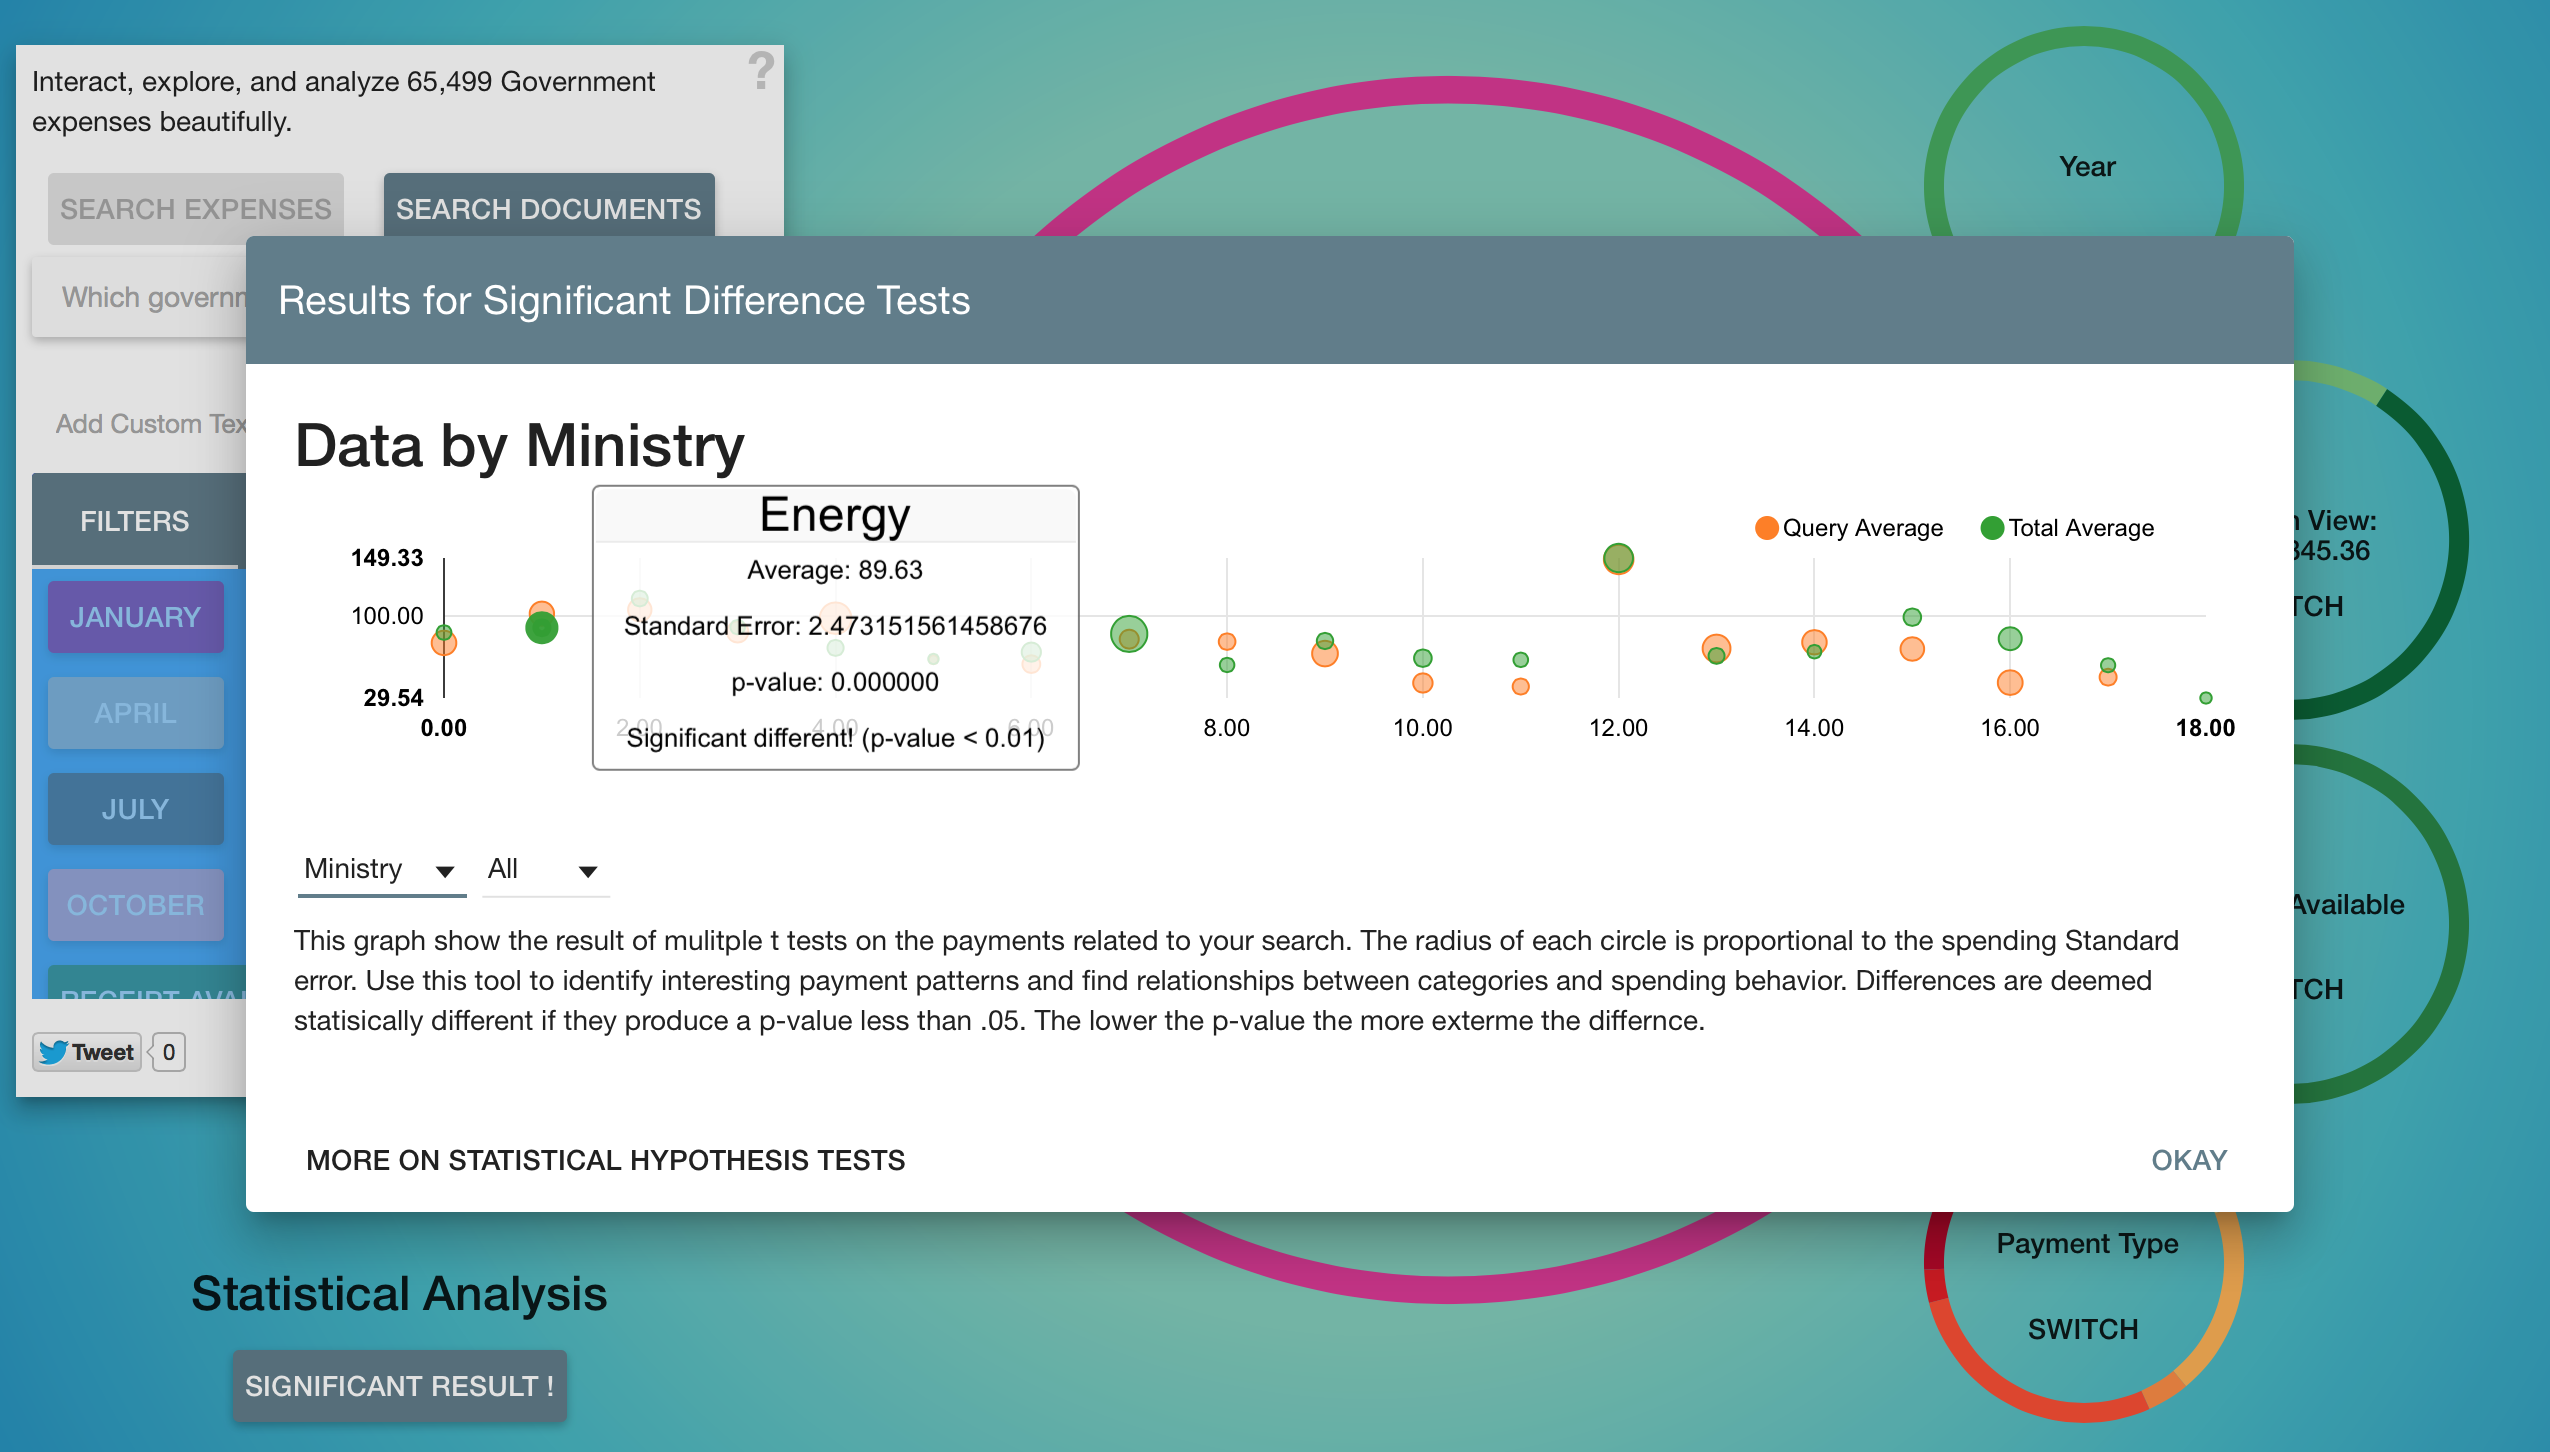This screenshot has width=2550, height=1452.
Task: Click the Query Average orange legend swatch
Action: click(x=1766, y=528)
